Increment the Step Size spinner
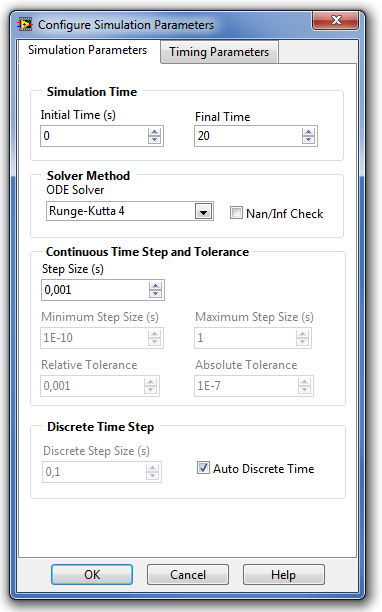 click(155, 286)
